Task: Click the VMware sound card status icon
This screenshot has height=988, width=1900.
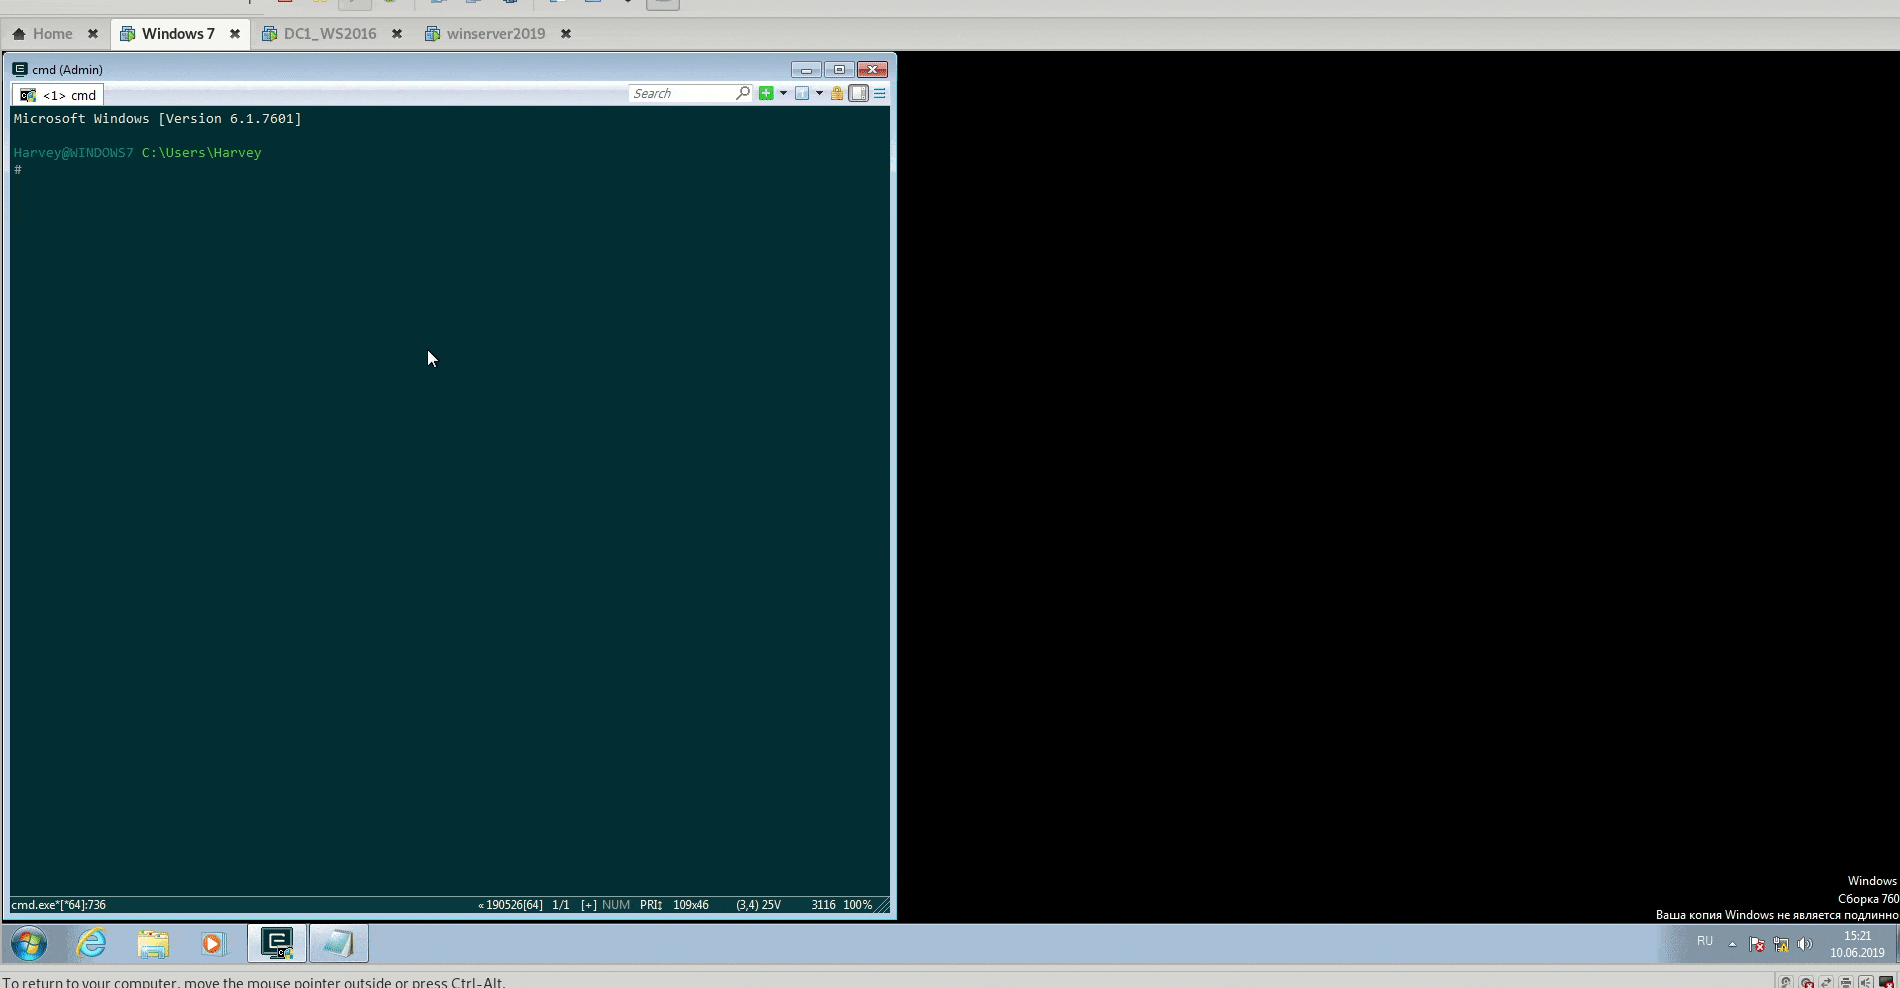Action: tap(1866, 982)
